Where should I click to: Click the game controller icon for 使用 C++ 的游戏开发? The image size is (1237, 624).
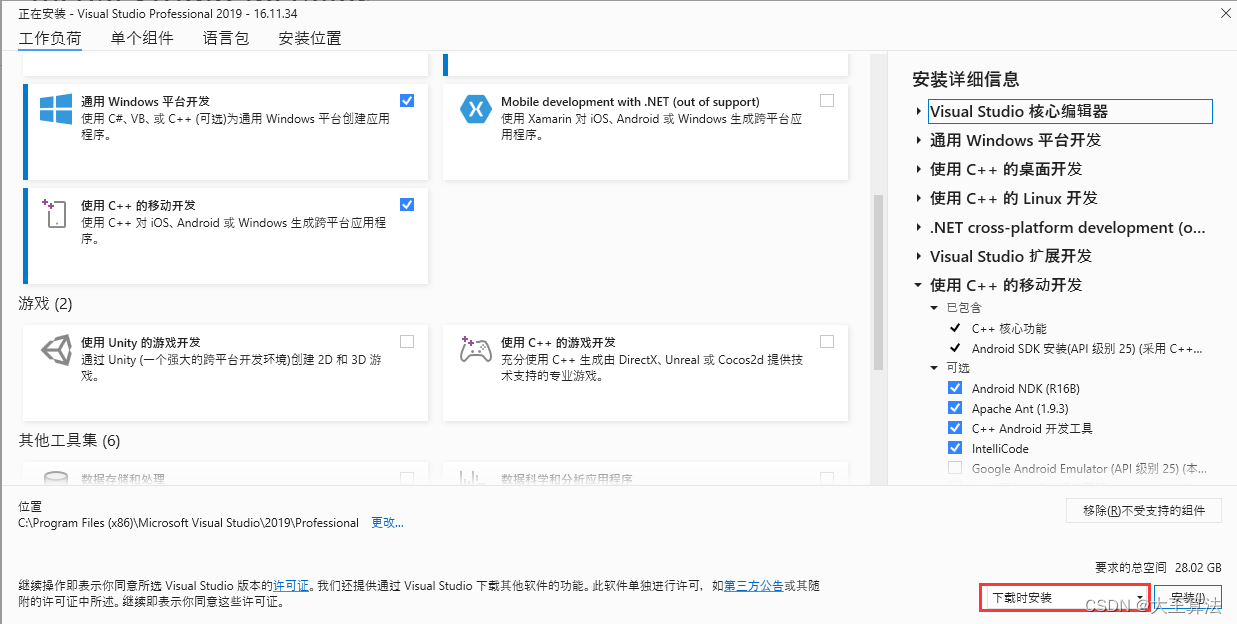(475, 349)
